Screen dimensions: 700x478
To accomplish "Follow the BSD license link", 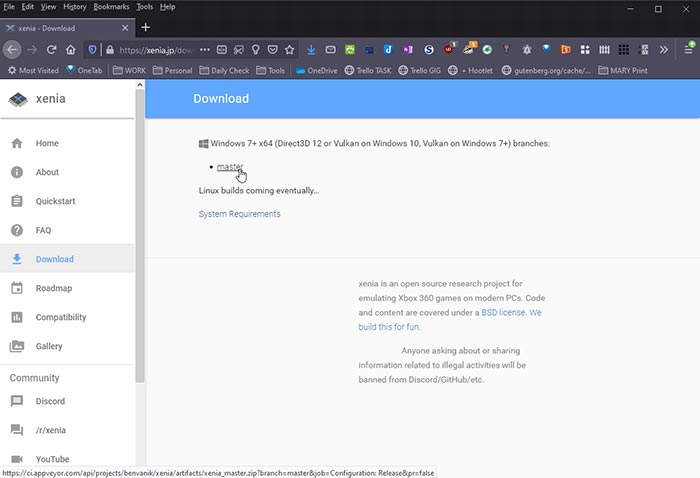I will tap(502, 312).
